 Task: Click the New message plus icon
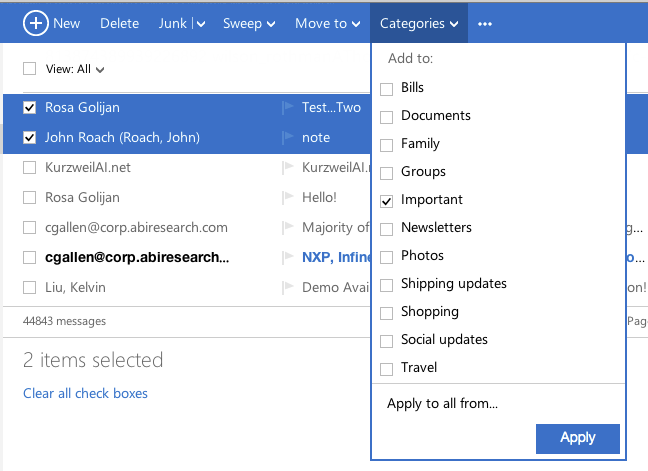pyautogui.click(x=36, y=23)
